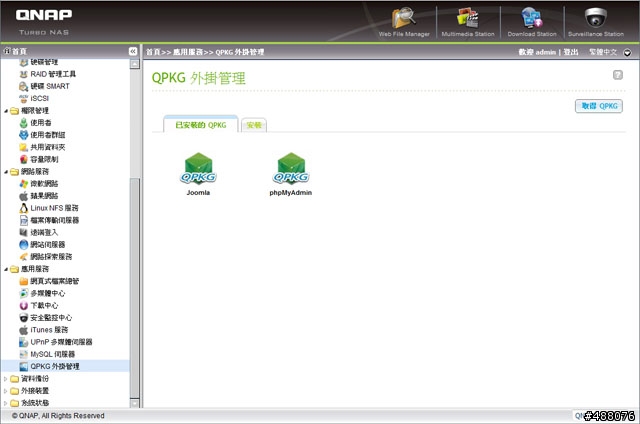640x424 pixels.
Task: Open the Web File Manager icon
Action: pyautogui.click(x=404, y=18)
